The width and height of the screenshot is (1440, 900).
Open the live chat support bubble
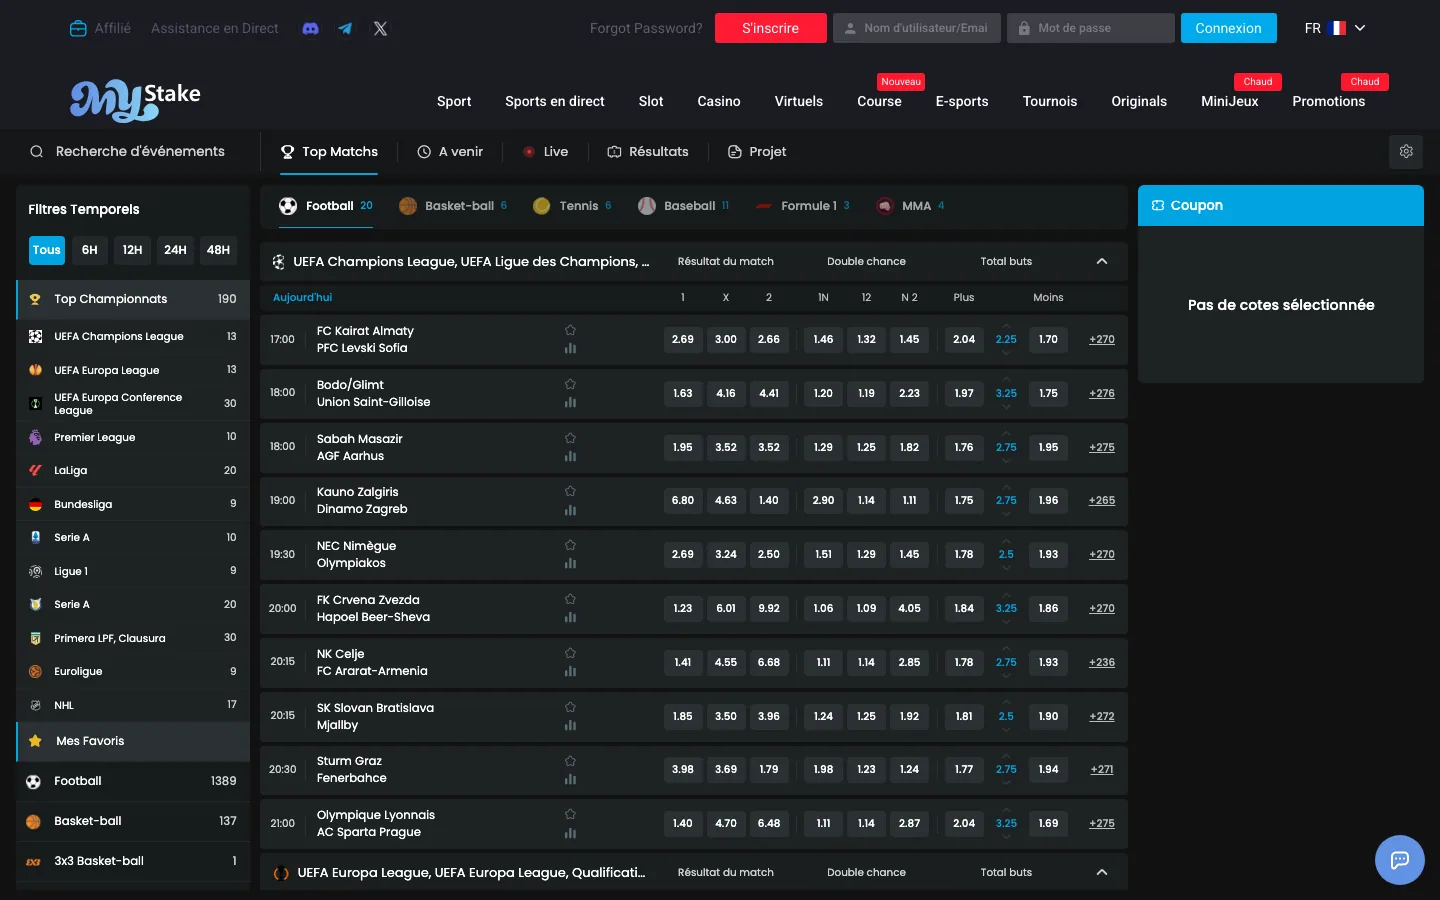tap(1400, 860)
